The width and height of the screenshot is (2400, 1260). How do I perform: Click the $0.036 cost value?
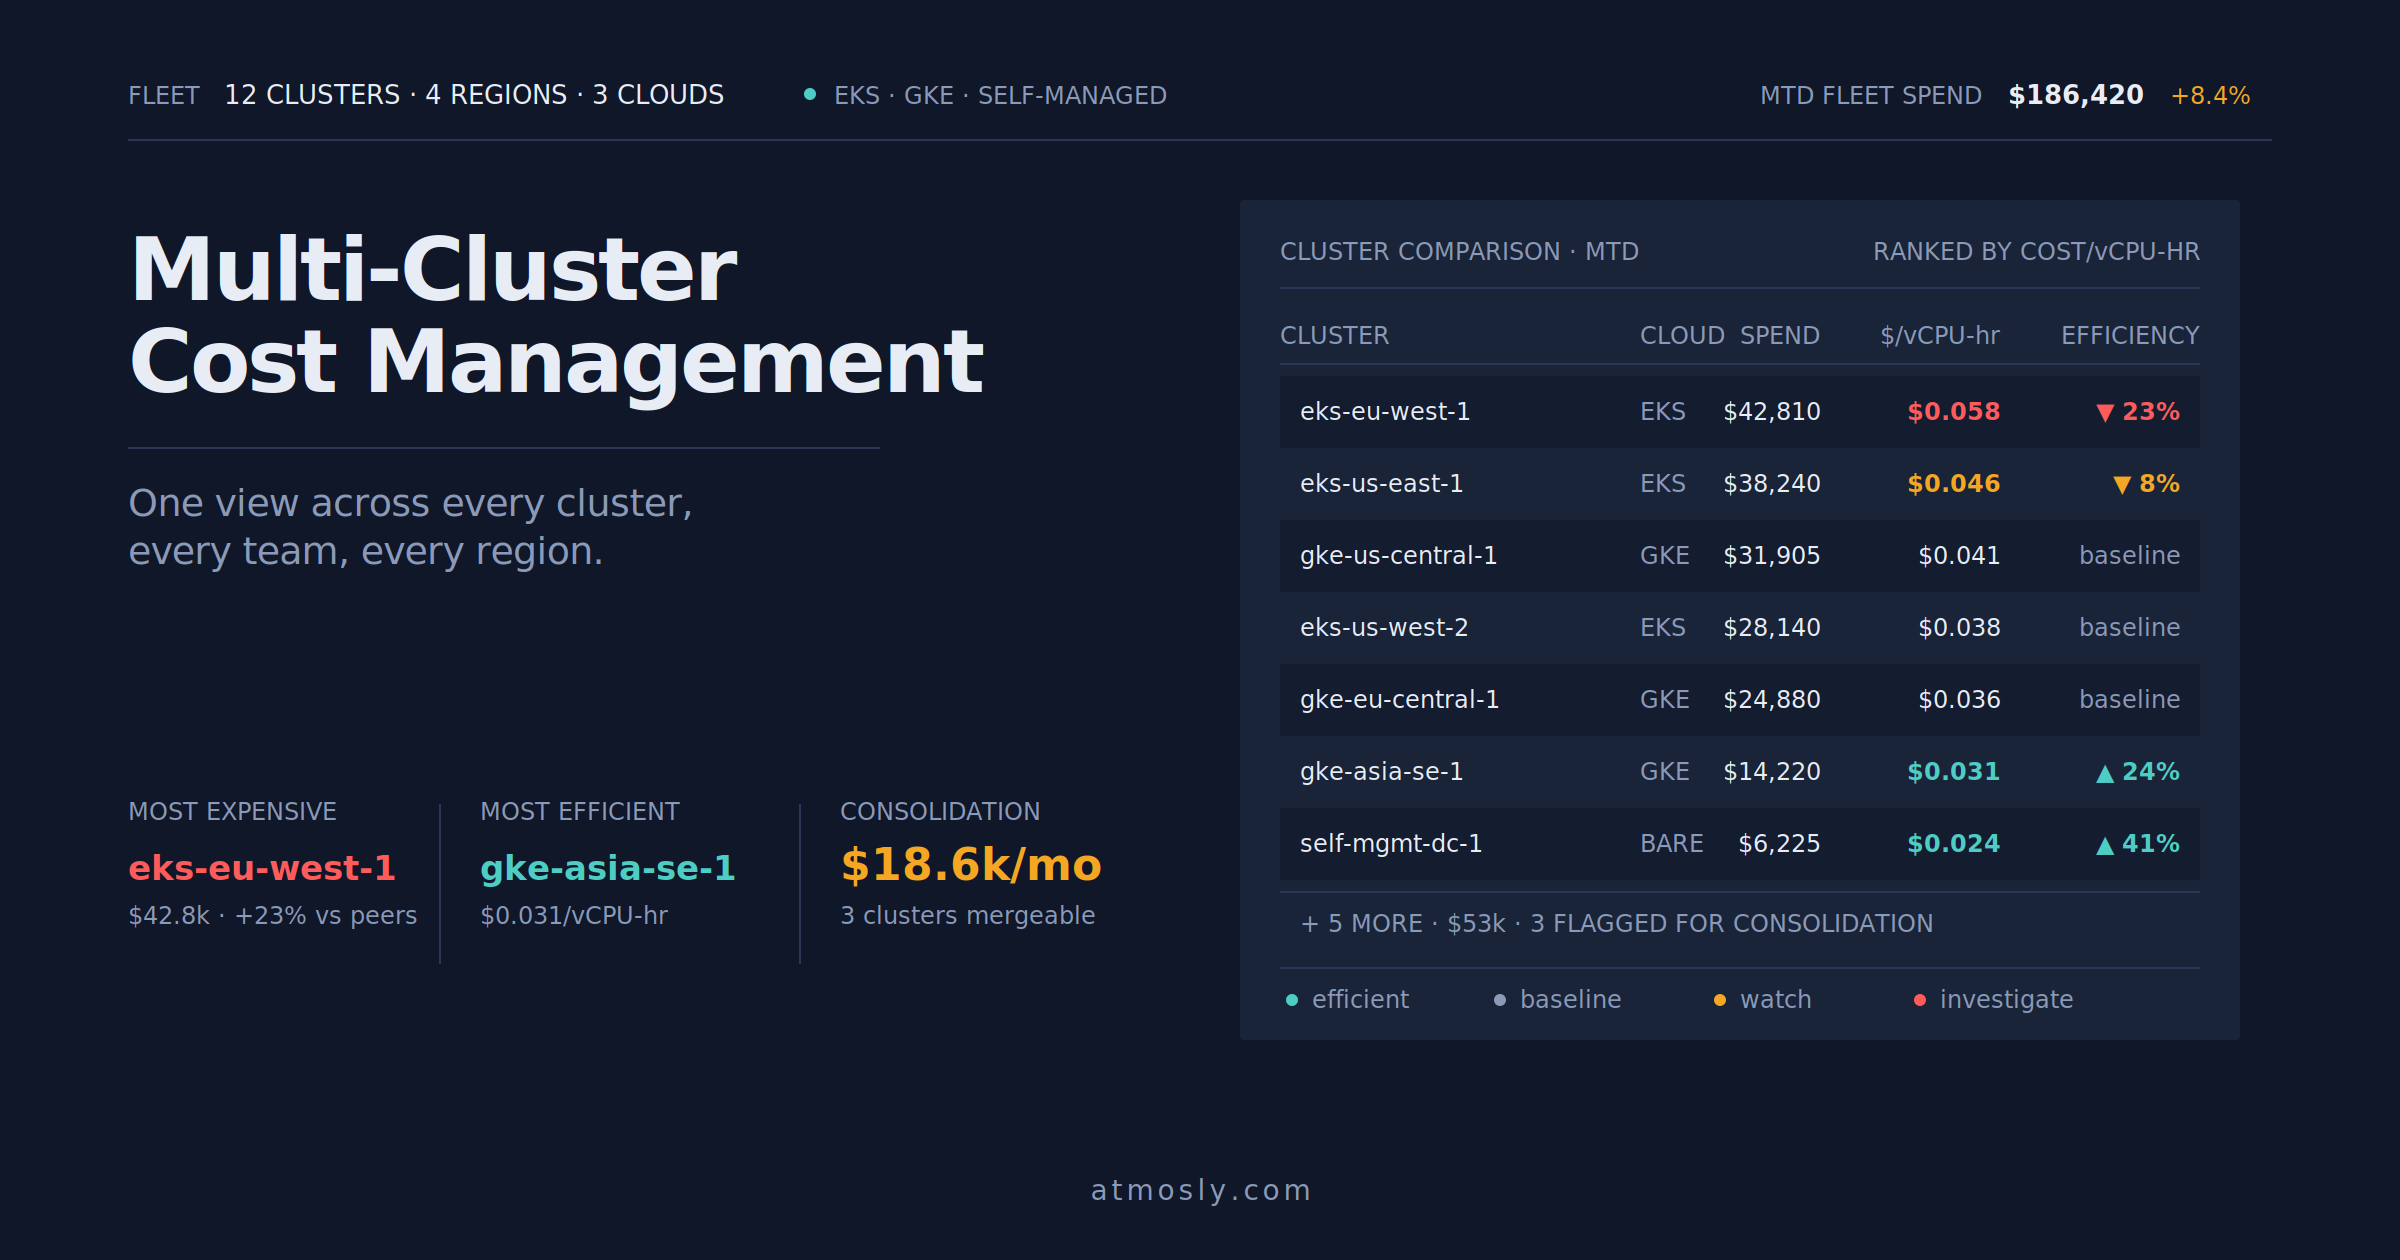[x=1959, y=699]
